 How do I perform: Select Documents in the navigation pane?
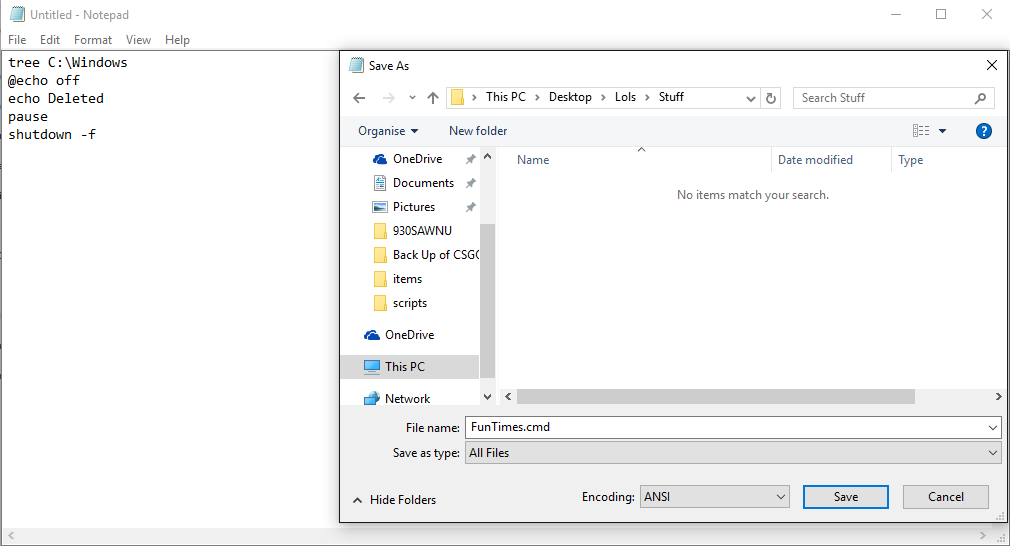[x=423, y=183]
